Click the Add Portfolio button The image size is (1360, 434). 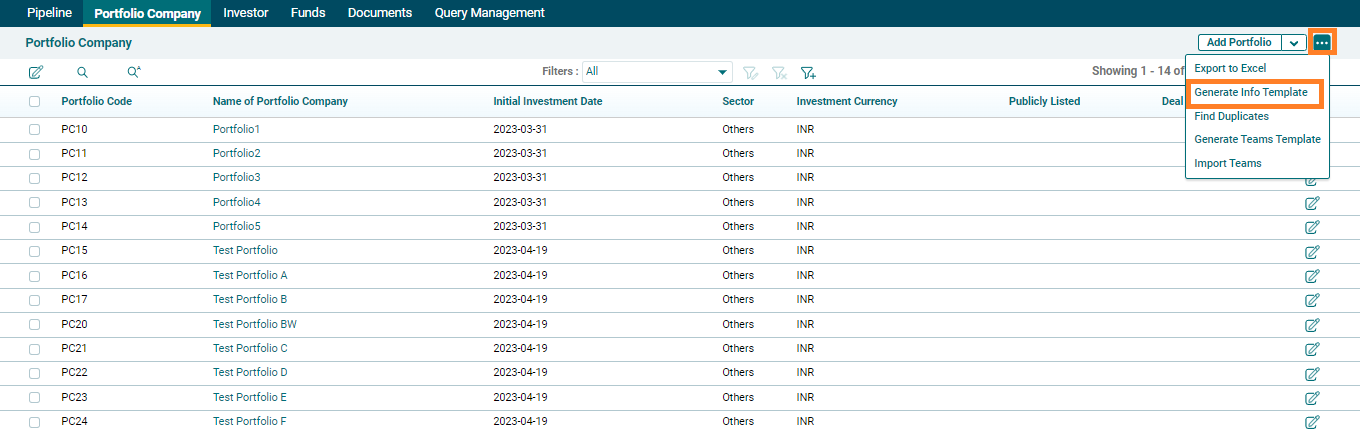[1239, 43]
